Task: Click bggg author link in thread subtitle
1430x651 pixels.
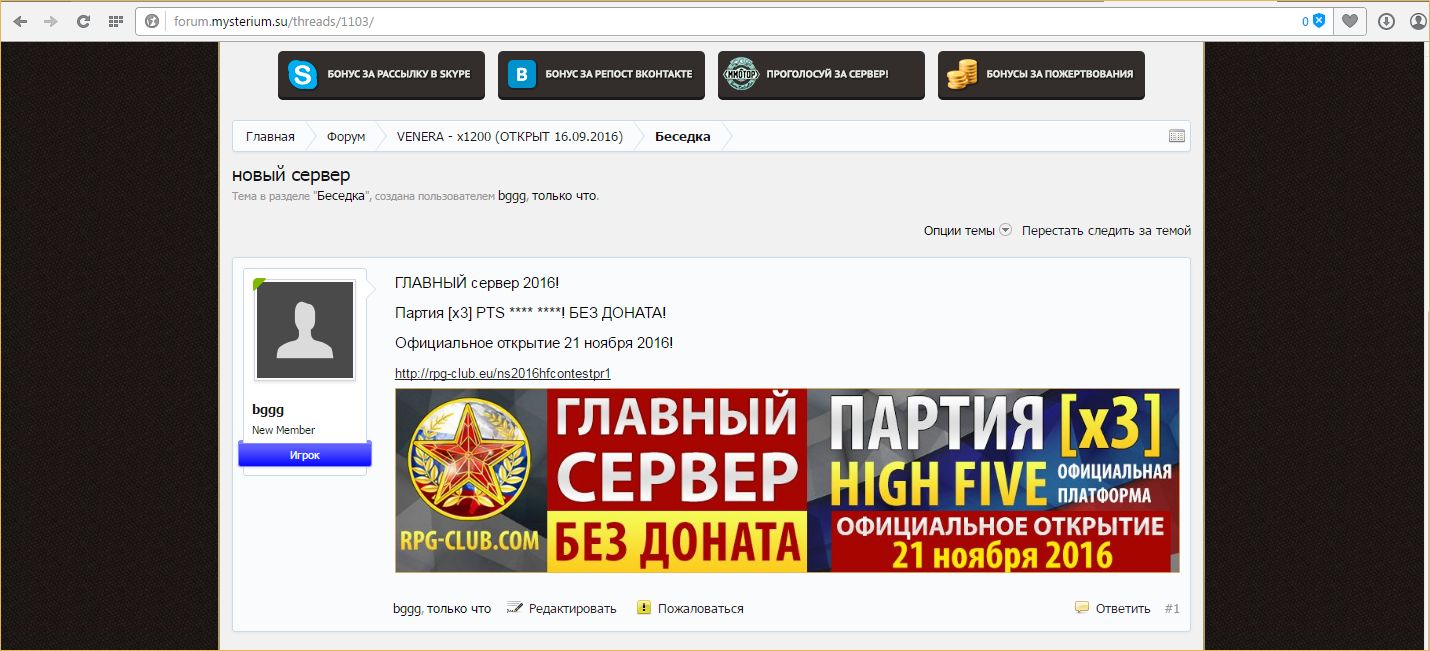Action: tap(511, 196)
